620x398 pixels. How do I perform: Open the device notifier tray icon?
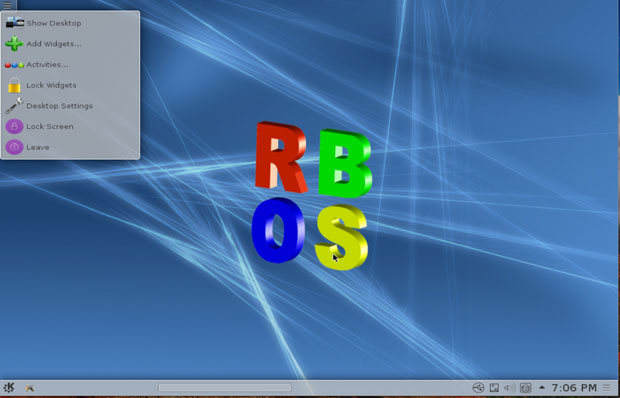(478, 387)
